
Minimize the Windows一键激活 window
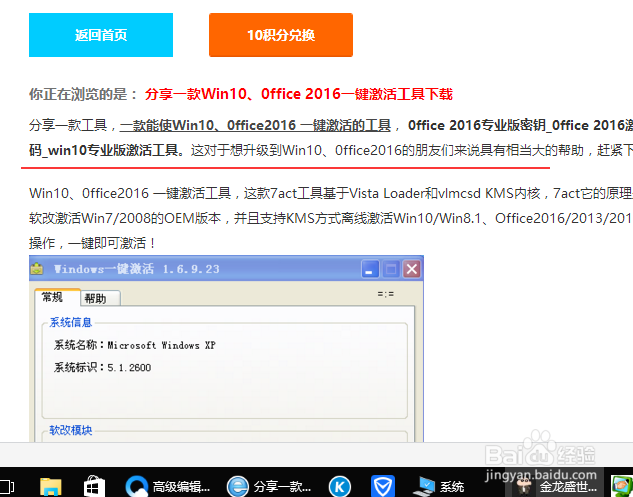[x=370, y=269]
